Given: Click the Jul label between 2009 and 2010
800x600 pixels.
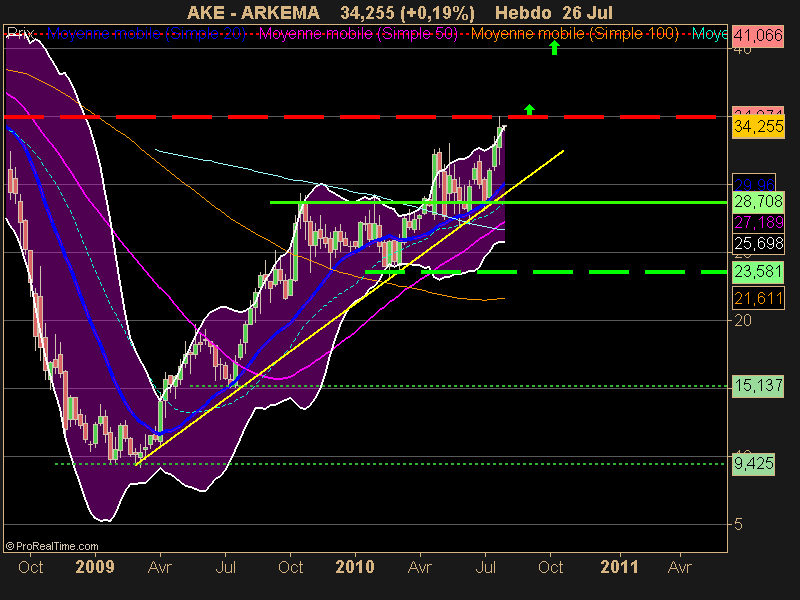Looking at the screenshot, I should (x=225, y=567).
